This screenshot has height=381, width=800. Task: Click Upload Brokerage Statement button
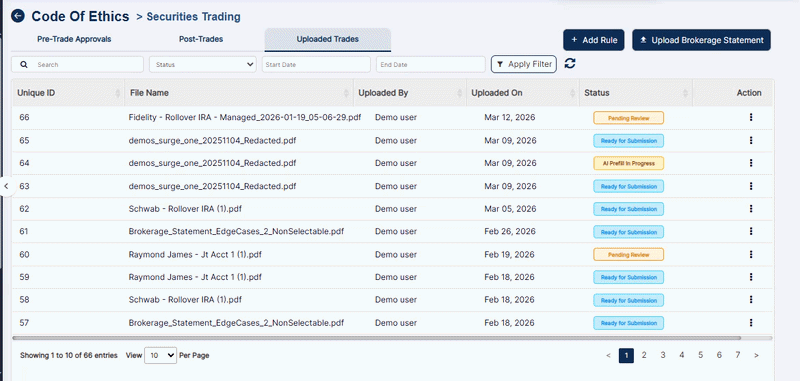click(702, 40)
